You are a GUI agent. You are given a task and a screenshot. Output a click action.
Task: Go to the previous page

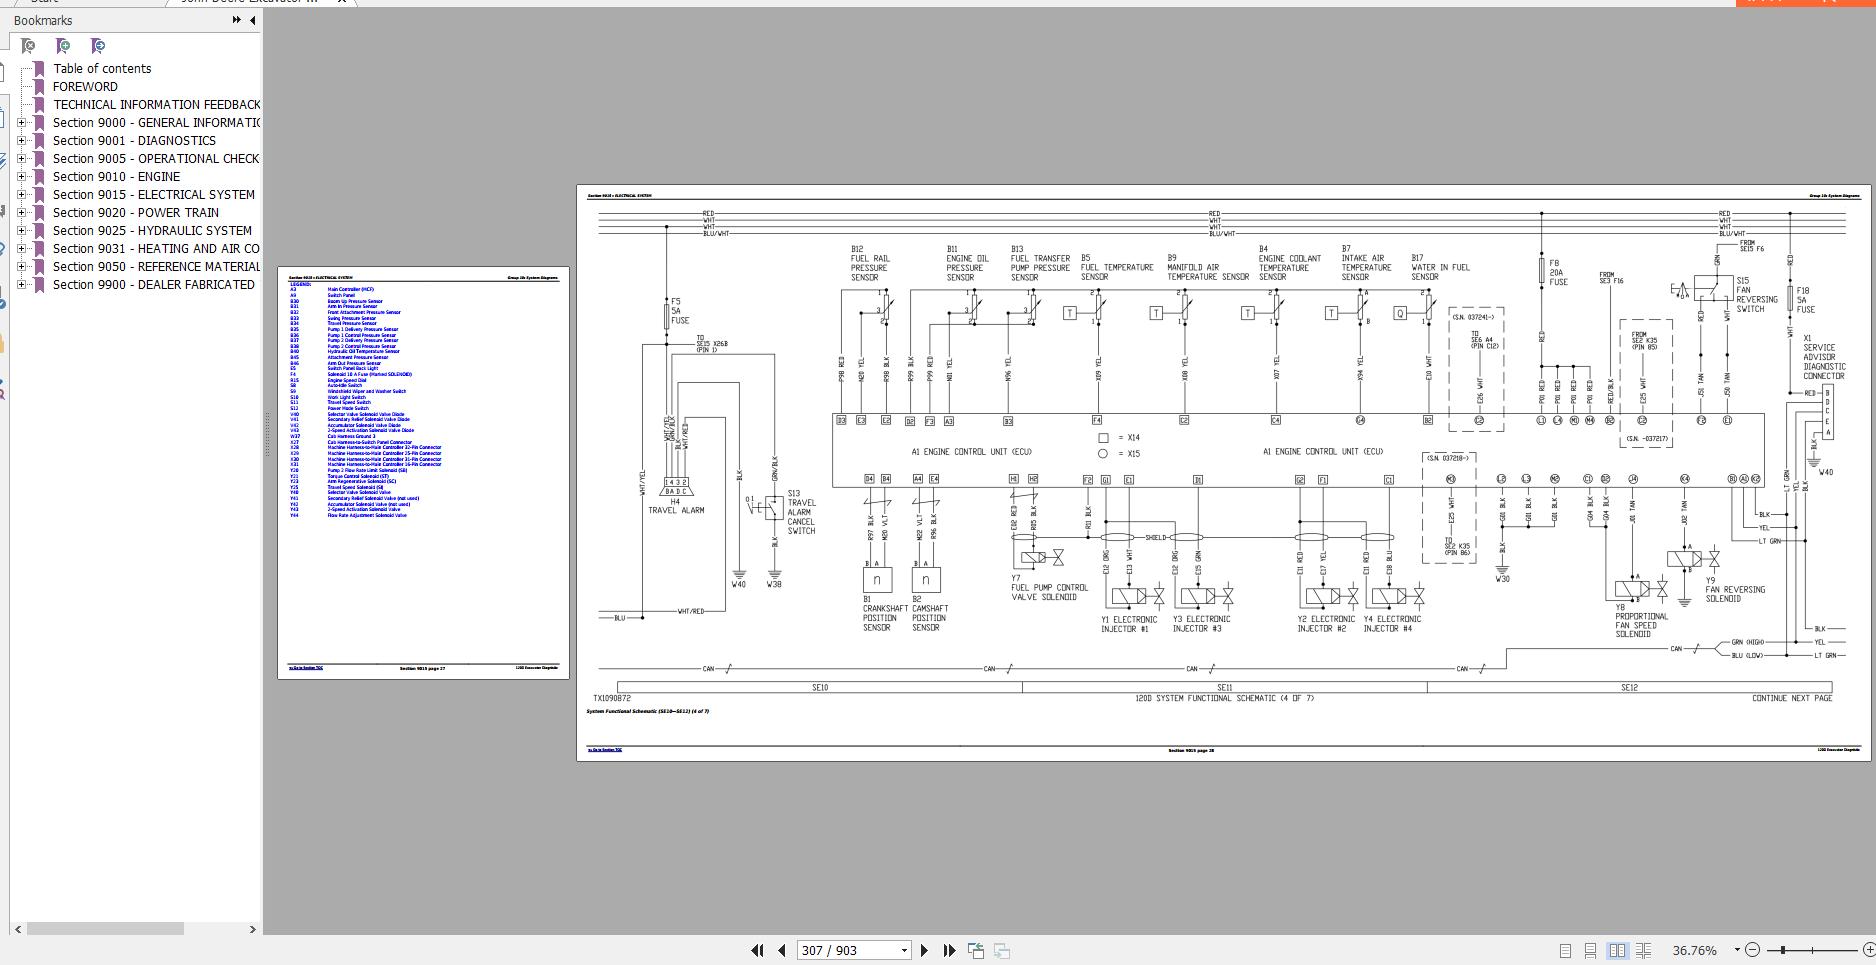(x=781, y=950)
